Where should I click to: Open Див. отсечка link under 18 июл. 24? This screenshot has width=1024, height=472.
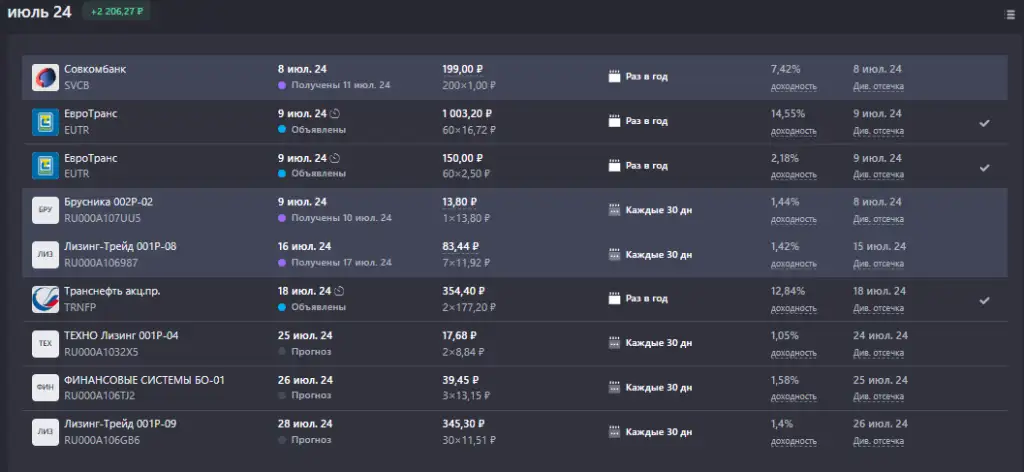(x=878, y=308)
